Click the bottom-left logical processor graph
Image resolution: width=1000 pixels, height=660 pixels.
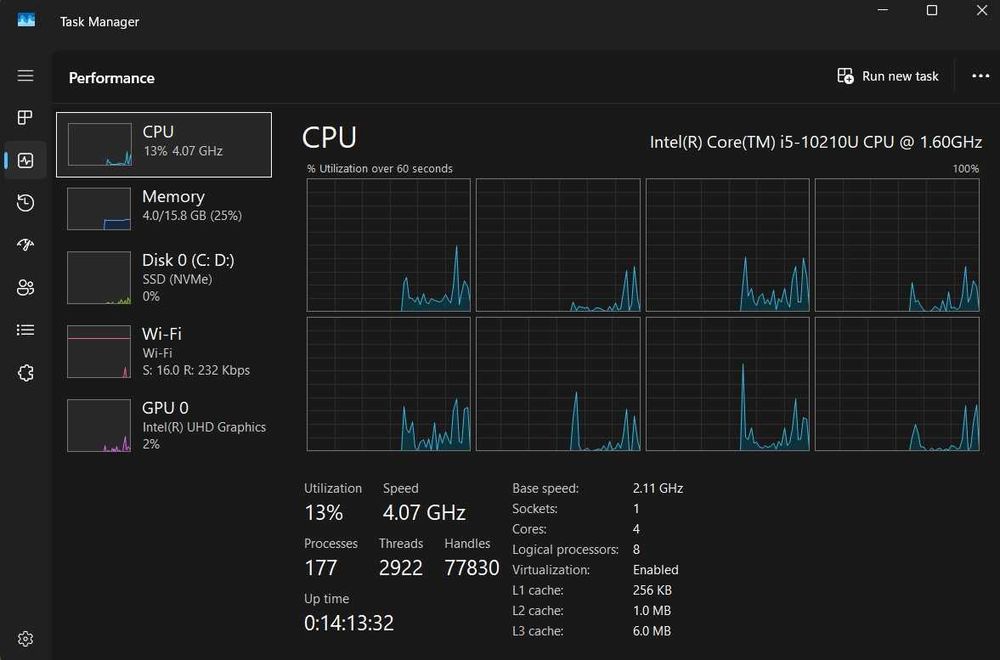coord(388,384)
